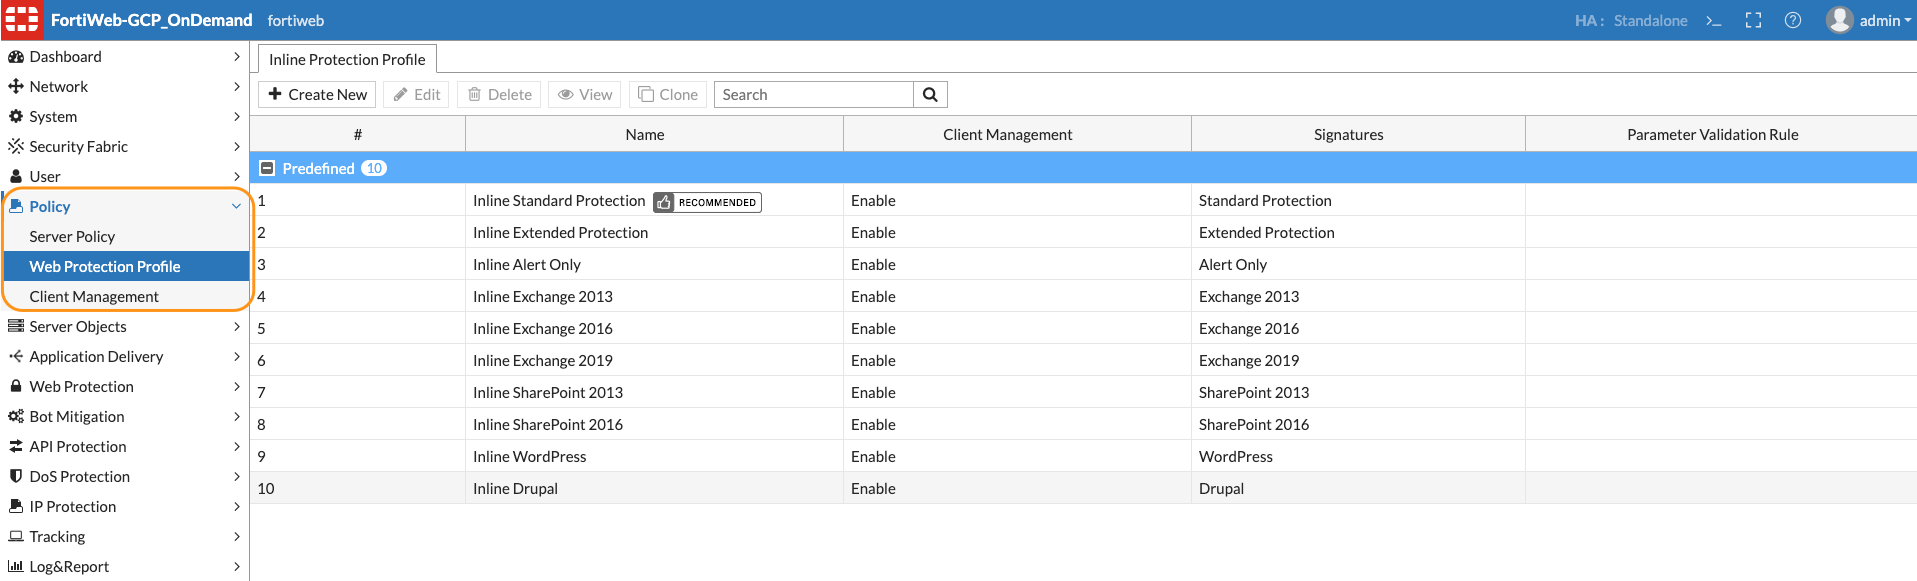
Task: Click the Recommended thumbs-up badge
Action: click(x=707, y=202)
